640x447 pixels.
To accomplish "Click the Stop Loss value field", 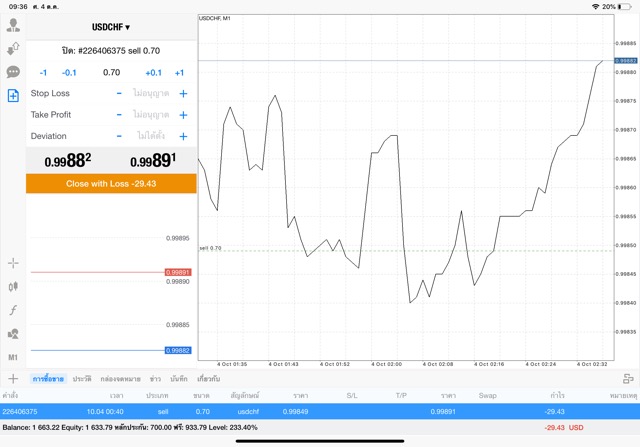I will tap(151, 93).
